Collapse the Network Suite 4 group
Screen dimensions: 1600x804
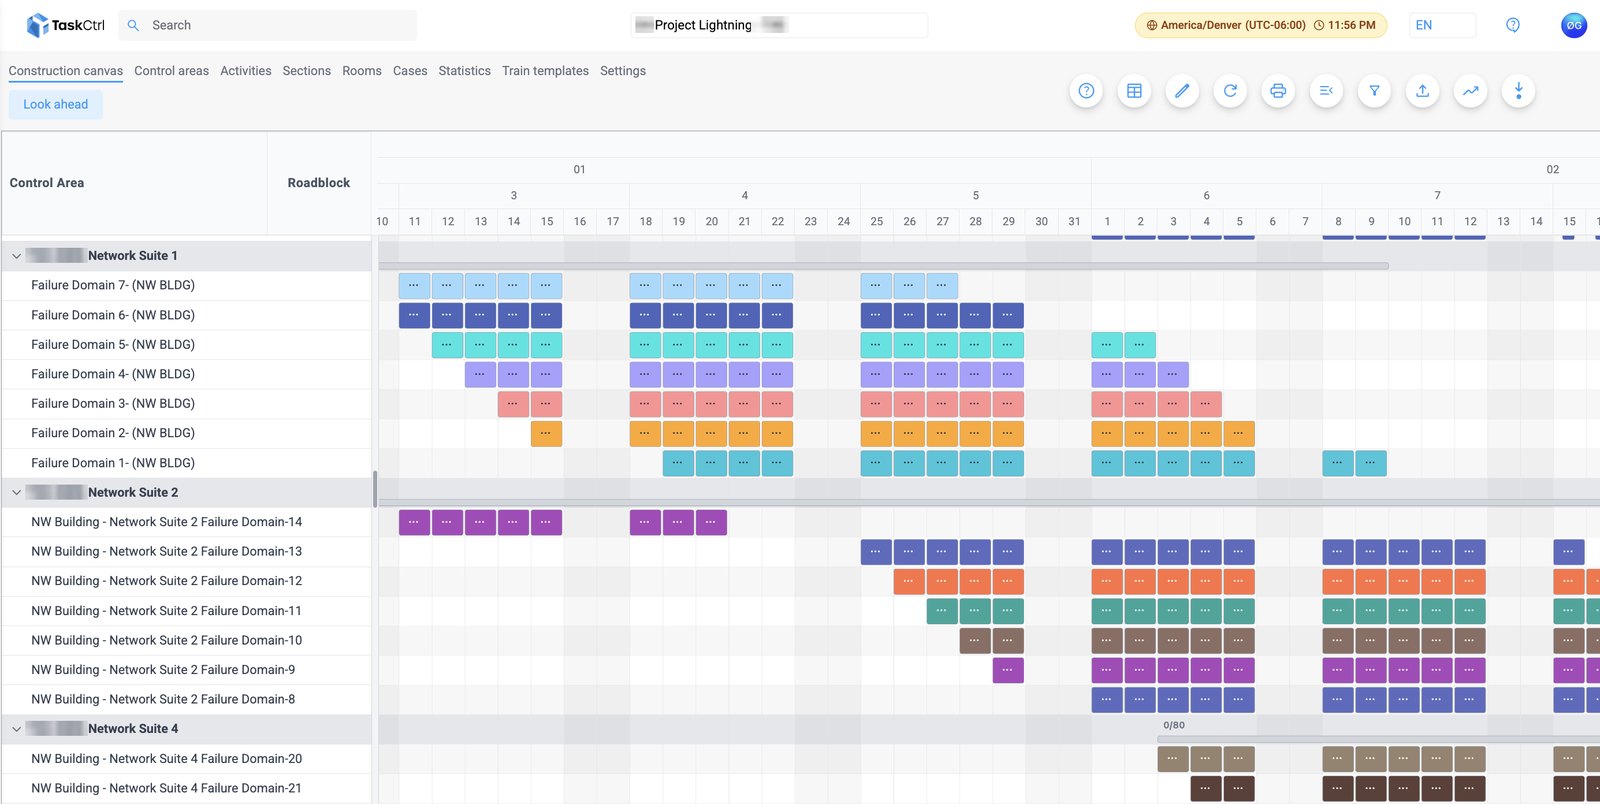(x=16, y=729)
